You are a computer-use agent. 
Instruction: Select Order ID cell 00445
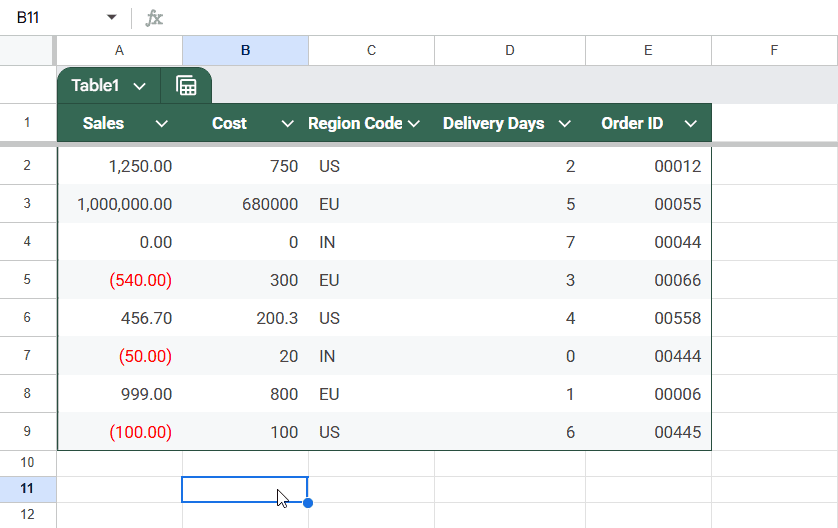click(x=648, y=432)
